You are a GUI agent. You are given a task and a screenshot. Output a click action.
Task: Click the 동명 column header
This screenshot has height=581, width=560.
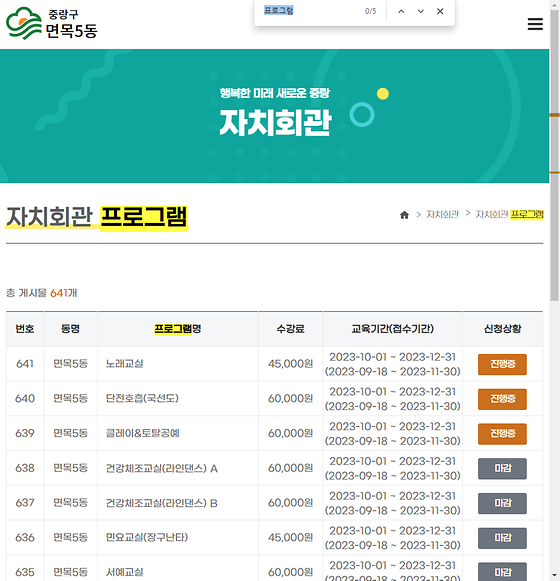(70, 329)
